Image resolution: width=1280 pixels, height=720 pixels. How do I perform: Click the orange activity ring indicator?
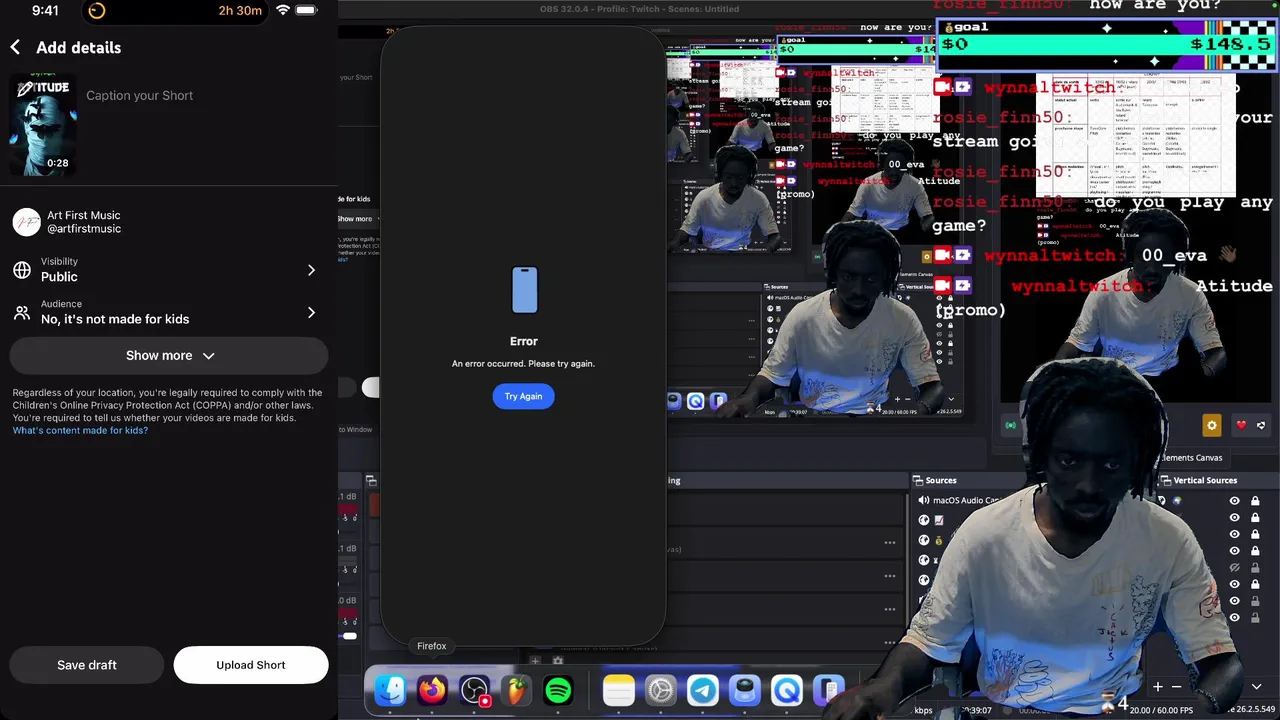point(97,11)
